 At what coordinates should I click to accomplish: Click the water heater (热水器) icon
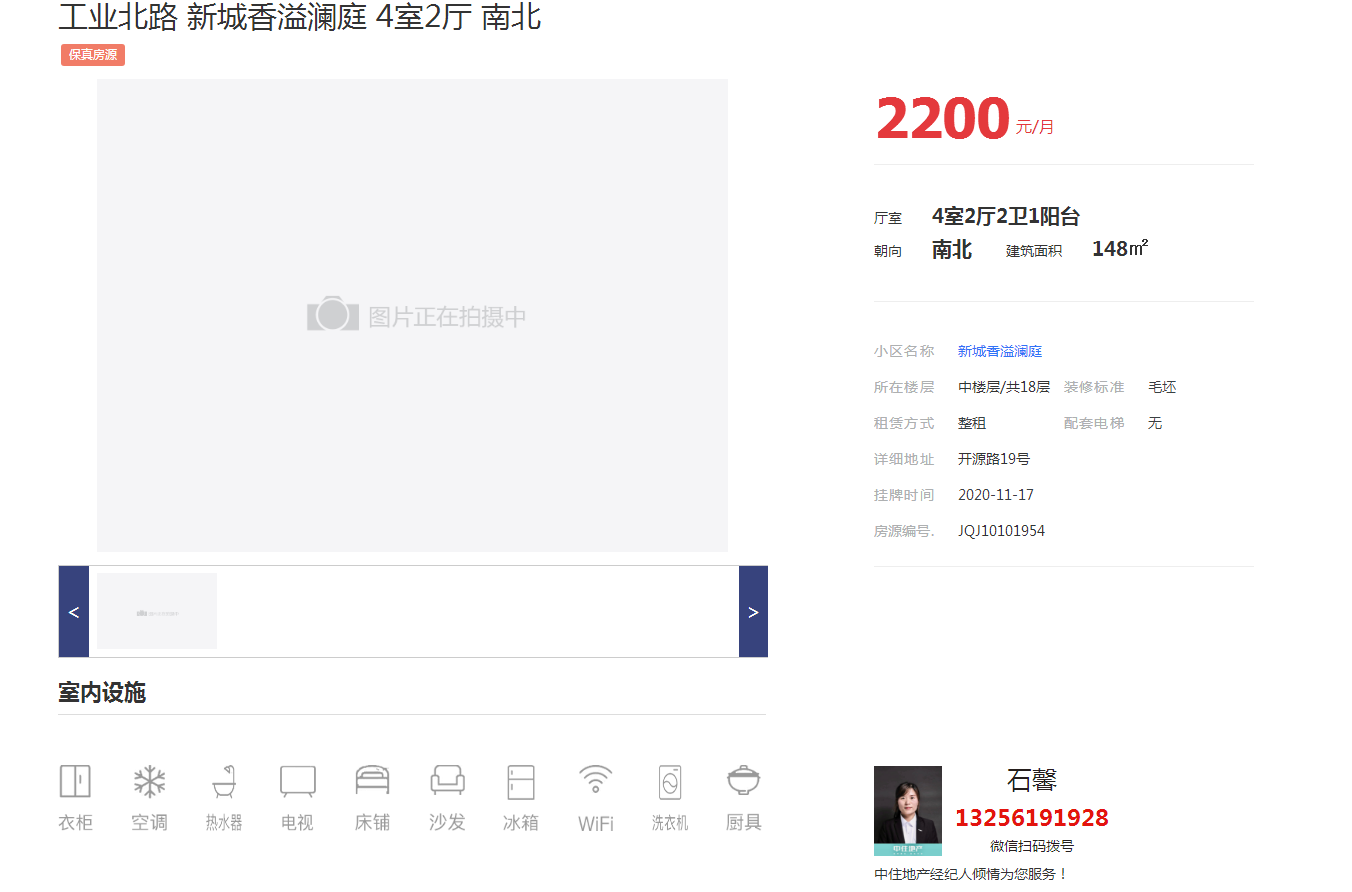(224, 781)
